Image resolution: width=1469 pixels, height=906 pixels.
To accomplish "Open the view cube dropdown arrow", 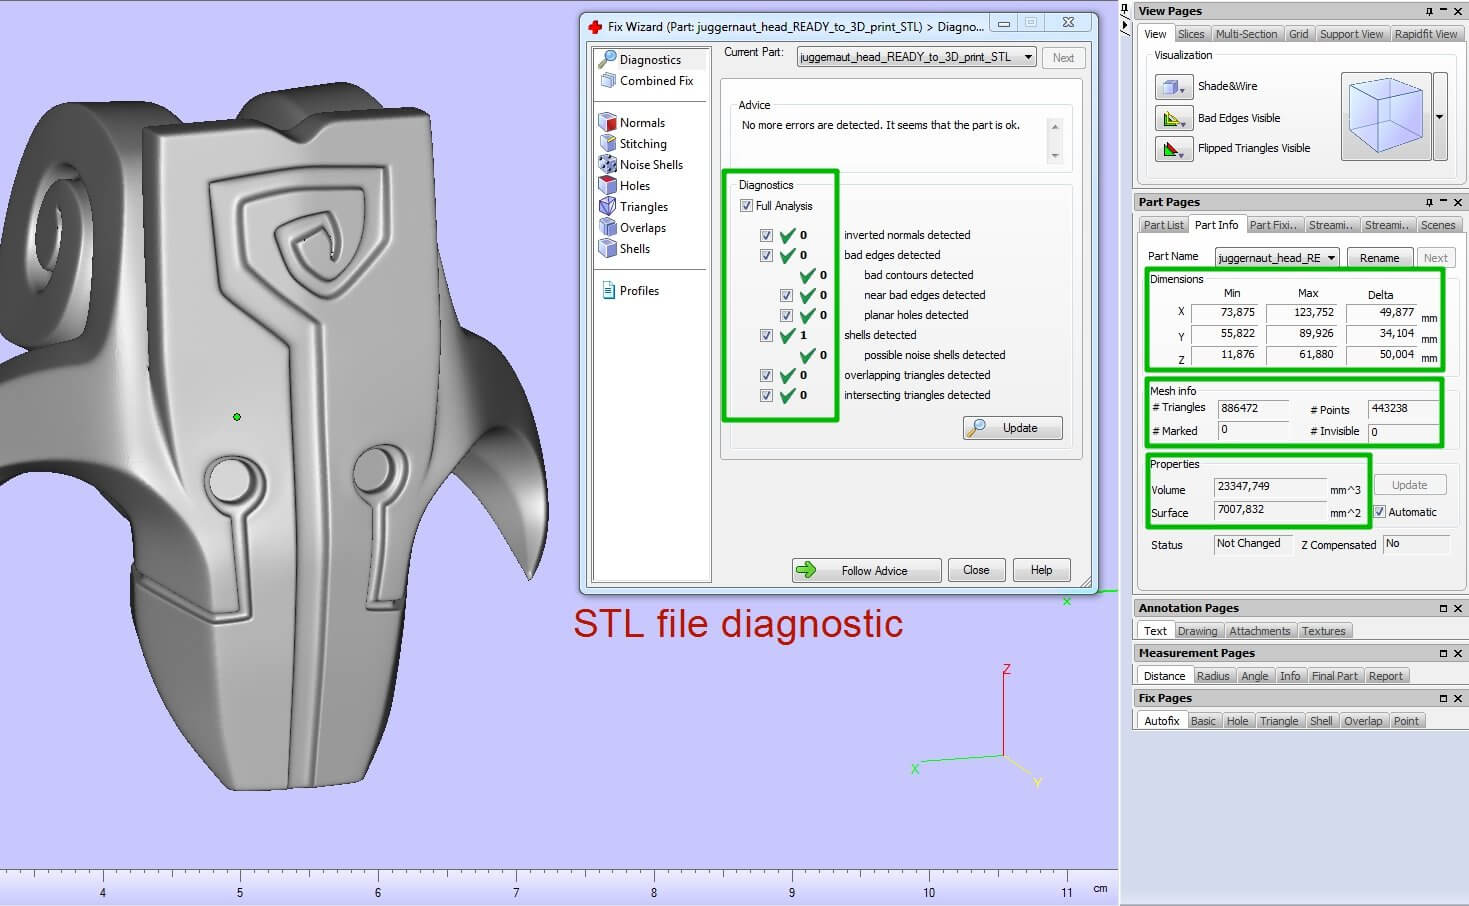I will [1439, 117].
